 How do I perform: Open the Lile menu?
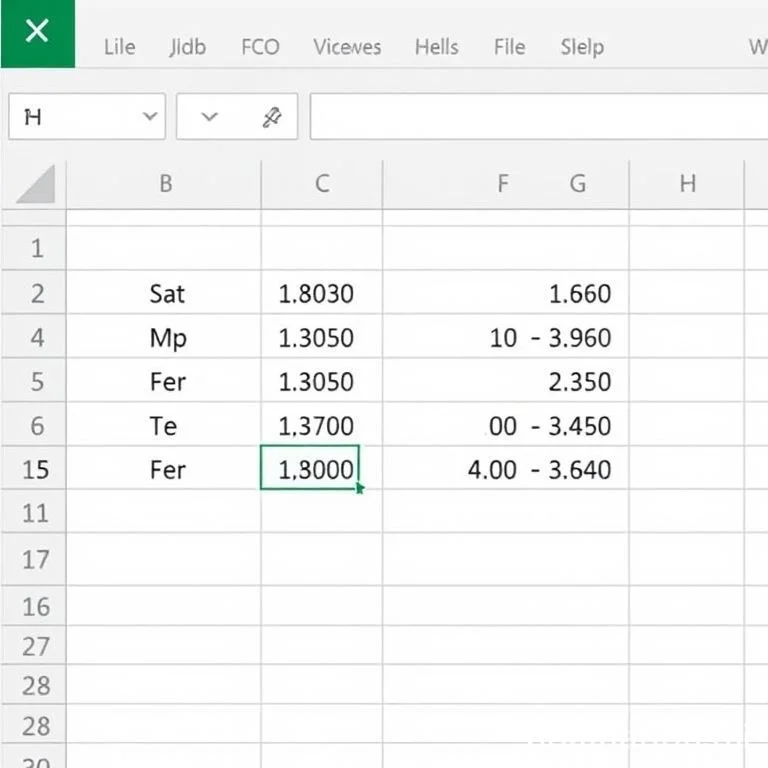click(119, 47)
